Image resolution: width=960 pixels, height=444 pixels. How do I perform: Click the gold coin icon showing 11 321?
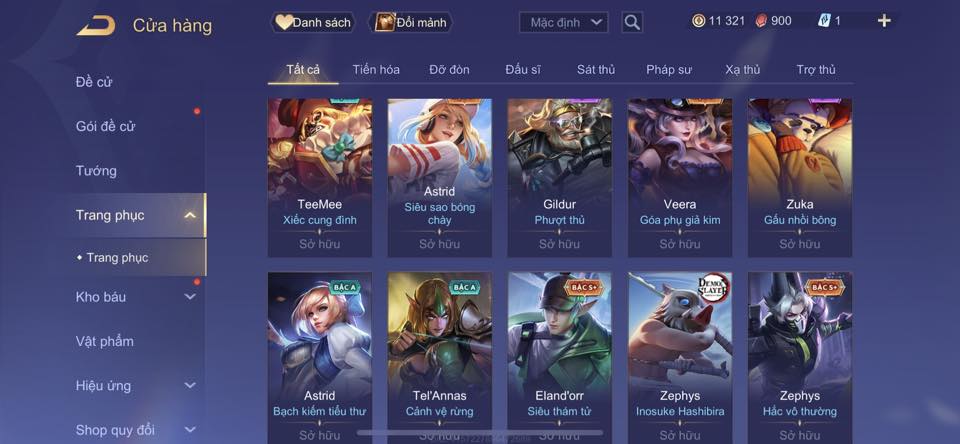point(699,21)
